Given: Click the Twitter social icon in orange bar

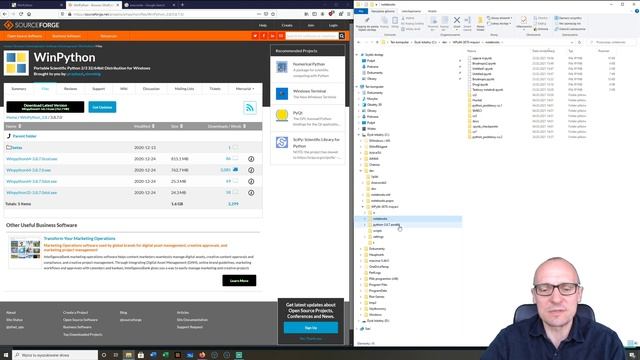Looking at the screenshot, I should click(255, 36).
